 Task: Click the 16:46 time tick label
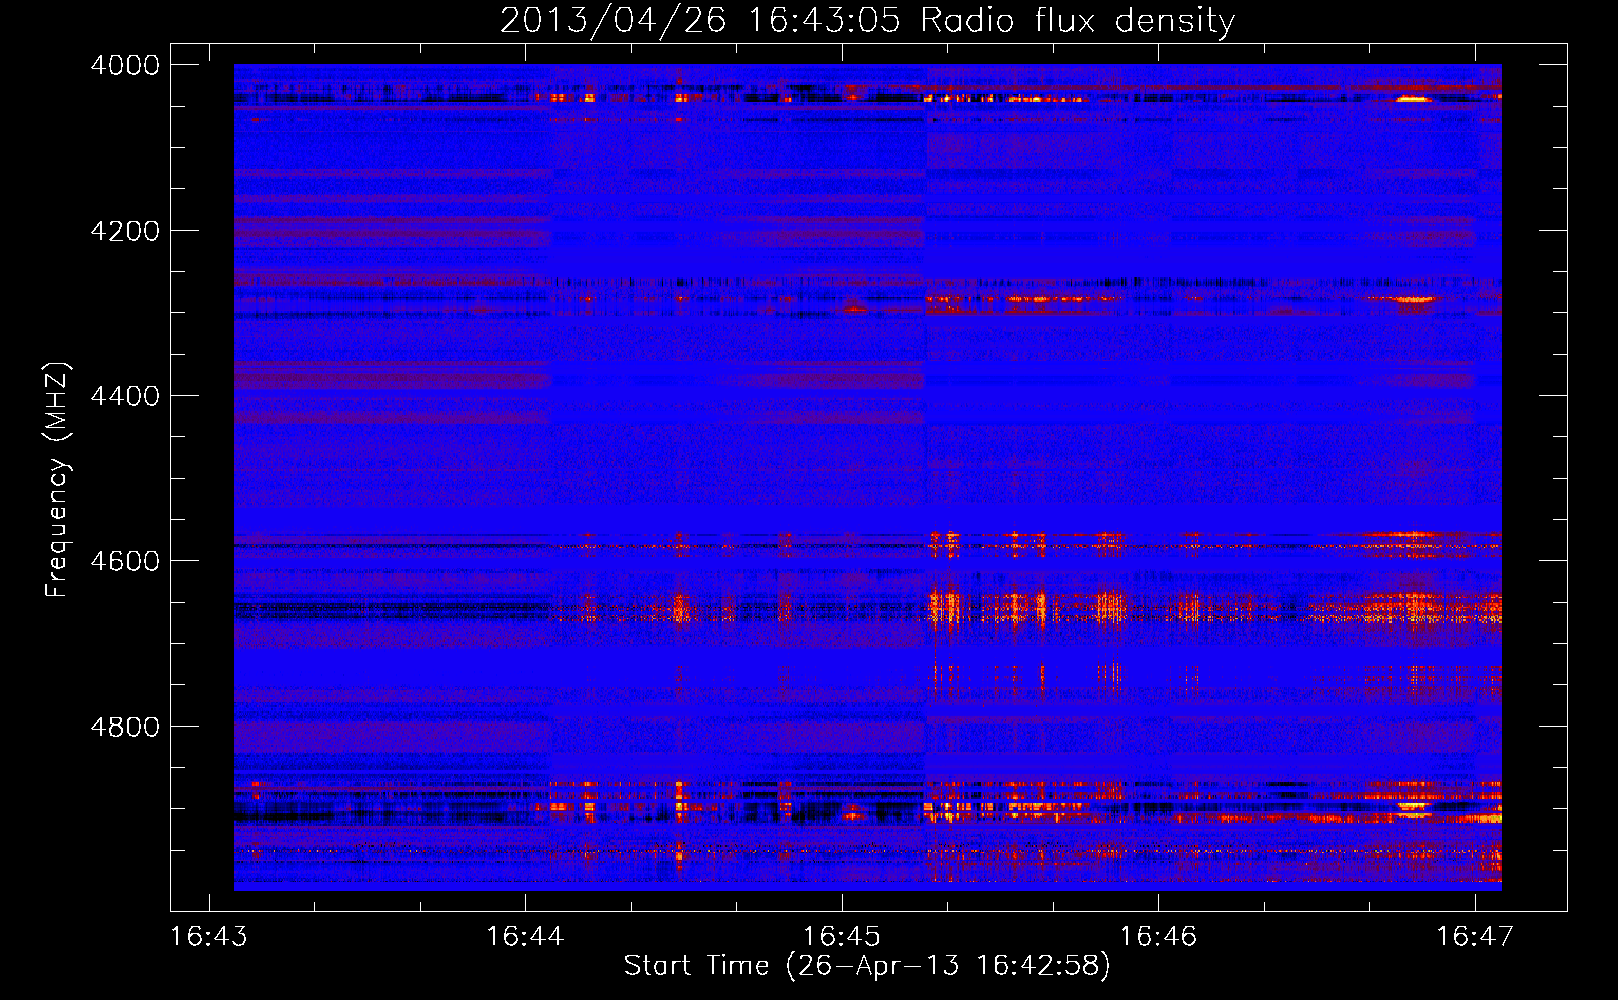click(x=1158, y=936)
